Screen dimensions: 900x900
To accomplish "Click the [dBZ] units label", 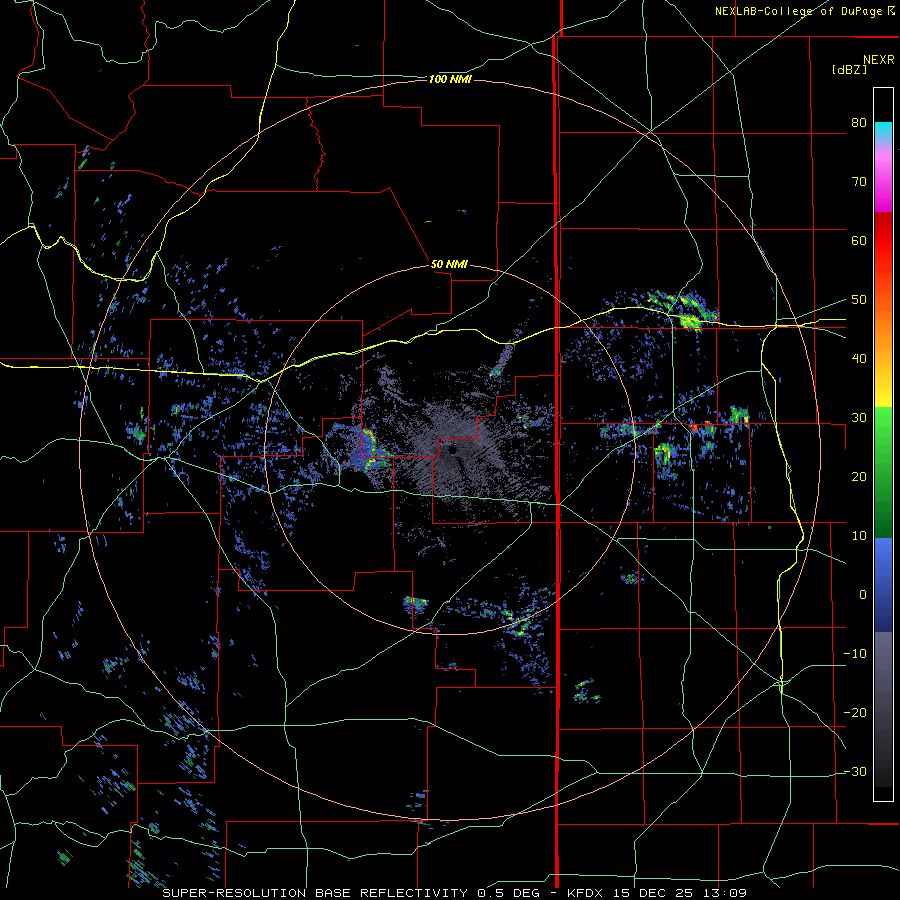I will [849, 69].
